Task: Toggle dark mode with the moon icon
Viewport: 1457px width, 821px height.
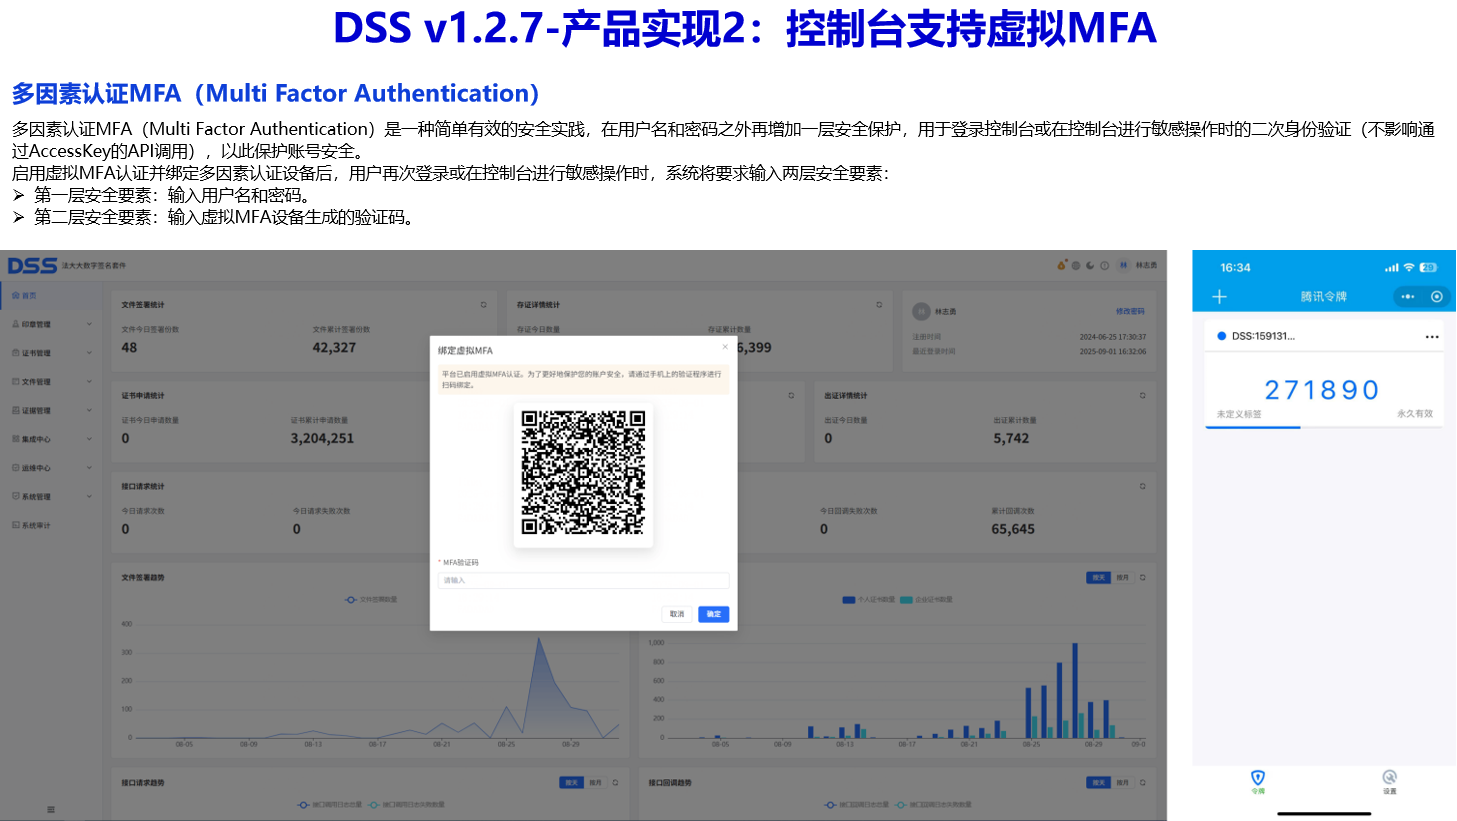Action: click(1090, 265)
